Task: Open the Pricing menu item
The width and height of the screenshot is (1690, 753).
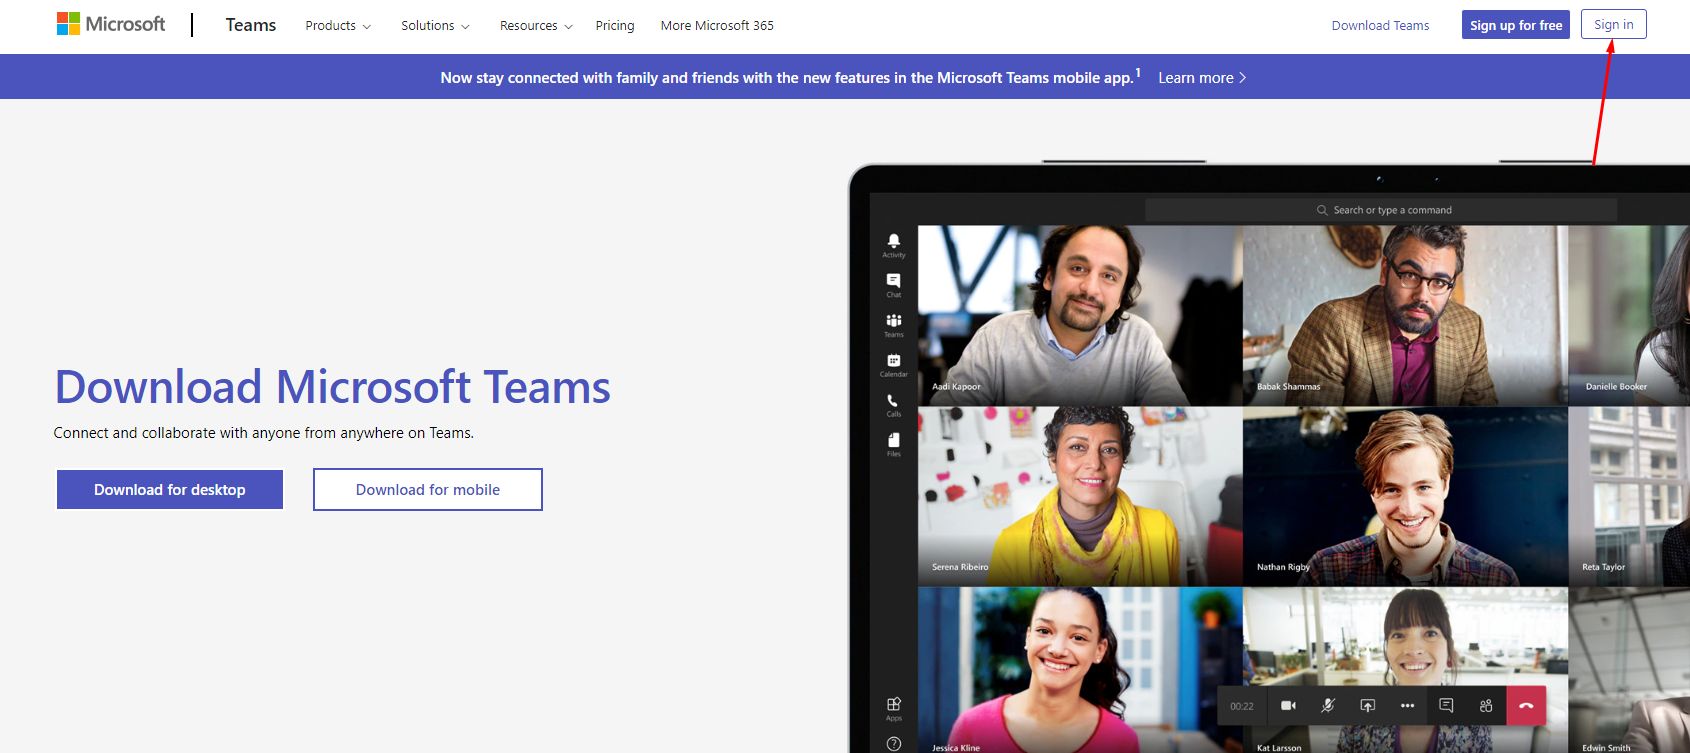Action: click(615, 26)
